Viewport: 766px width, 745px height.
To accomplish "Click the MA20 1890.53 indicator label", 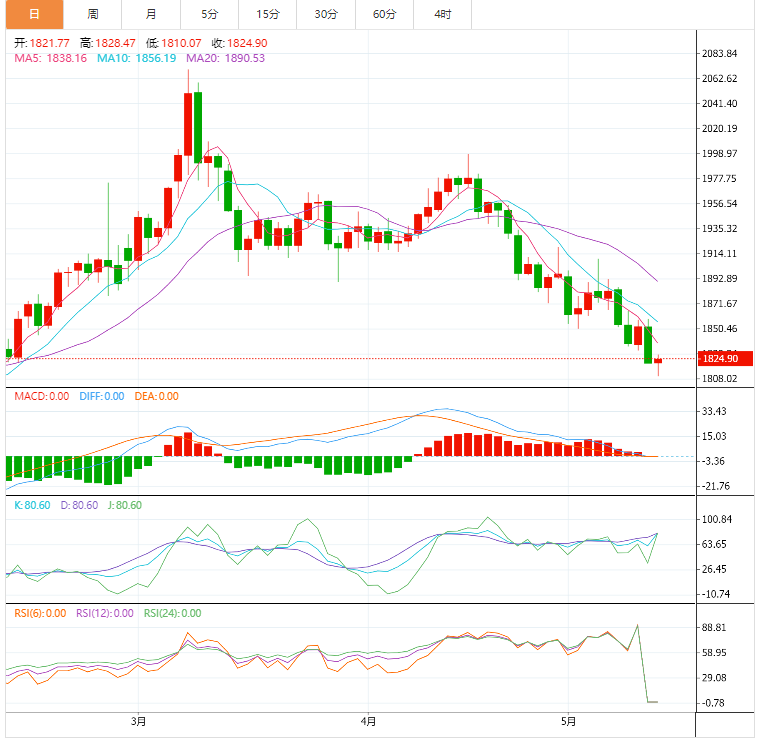I will click(225, 58).
